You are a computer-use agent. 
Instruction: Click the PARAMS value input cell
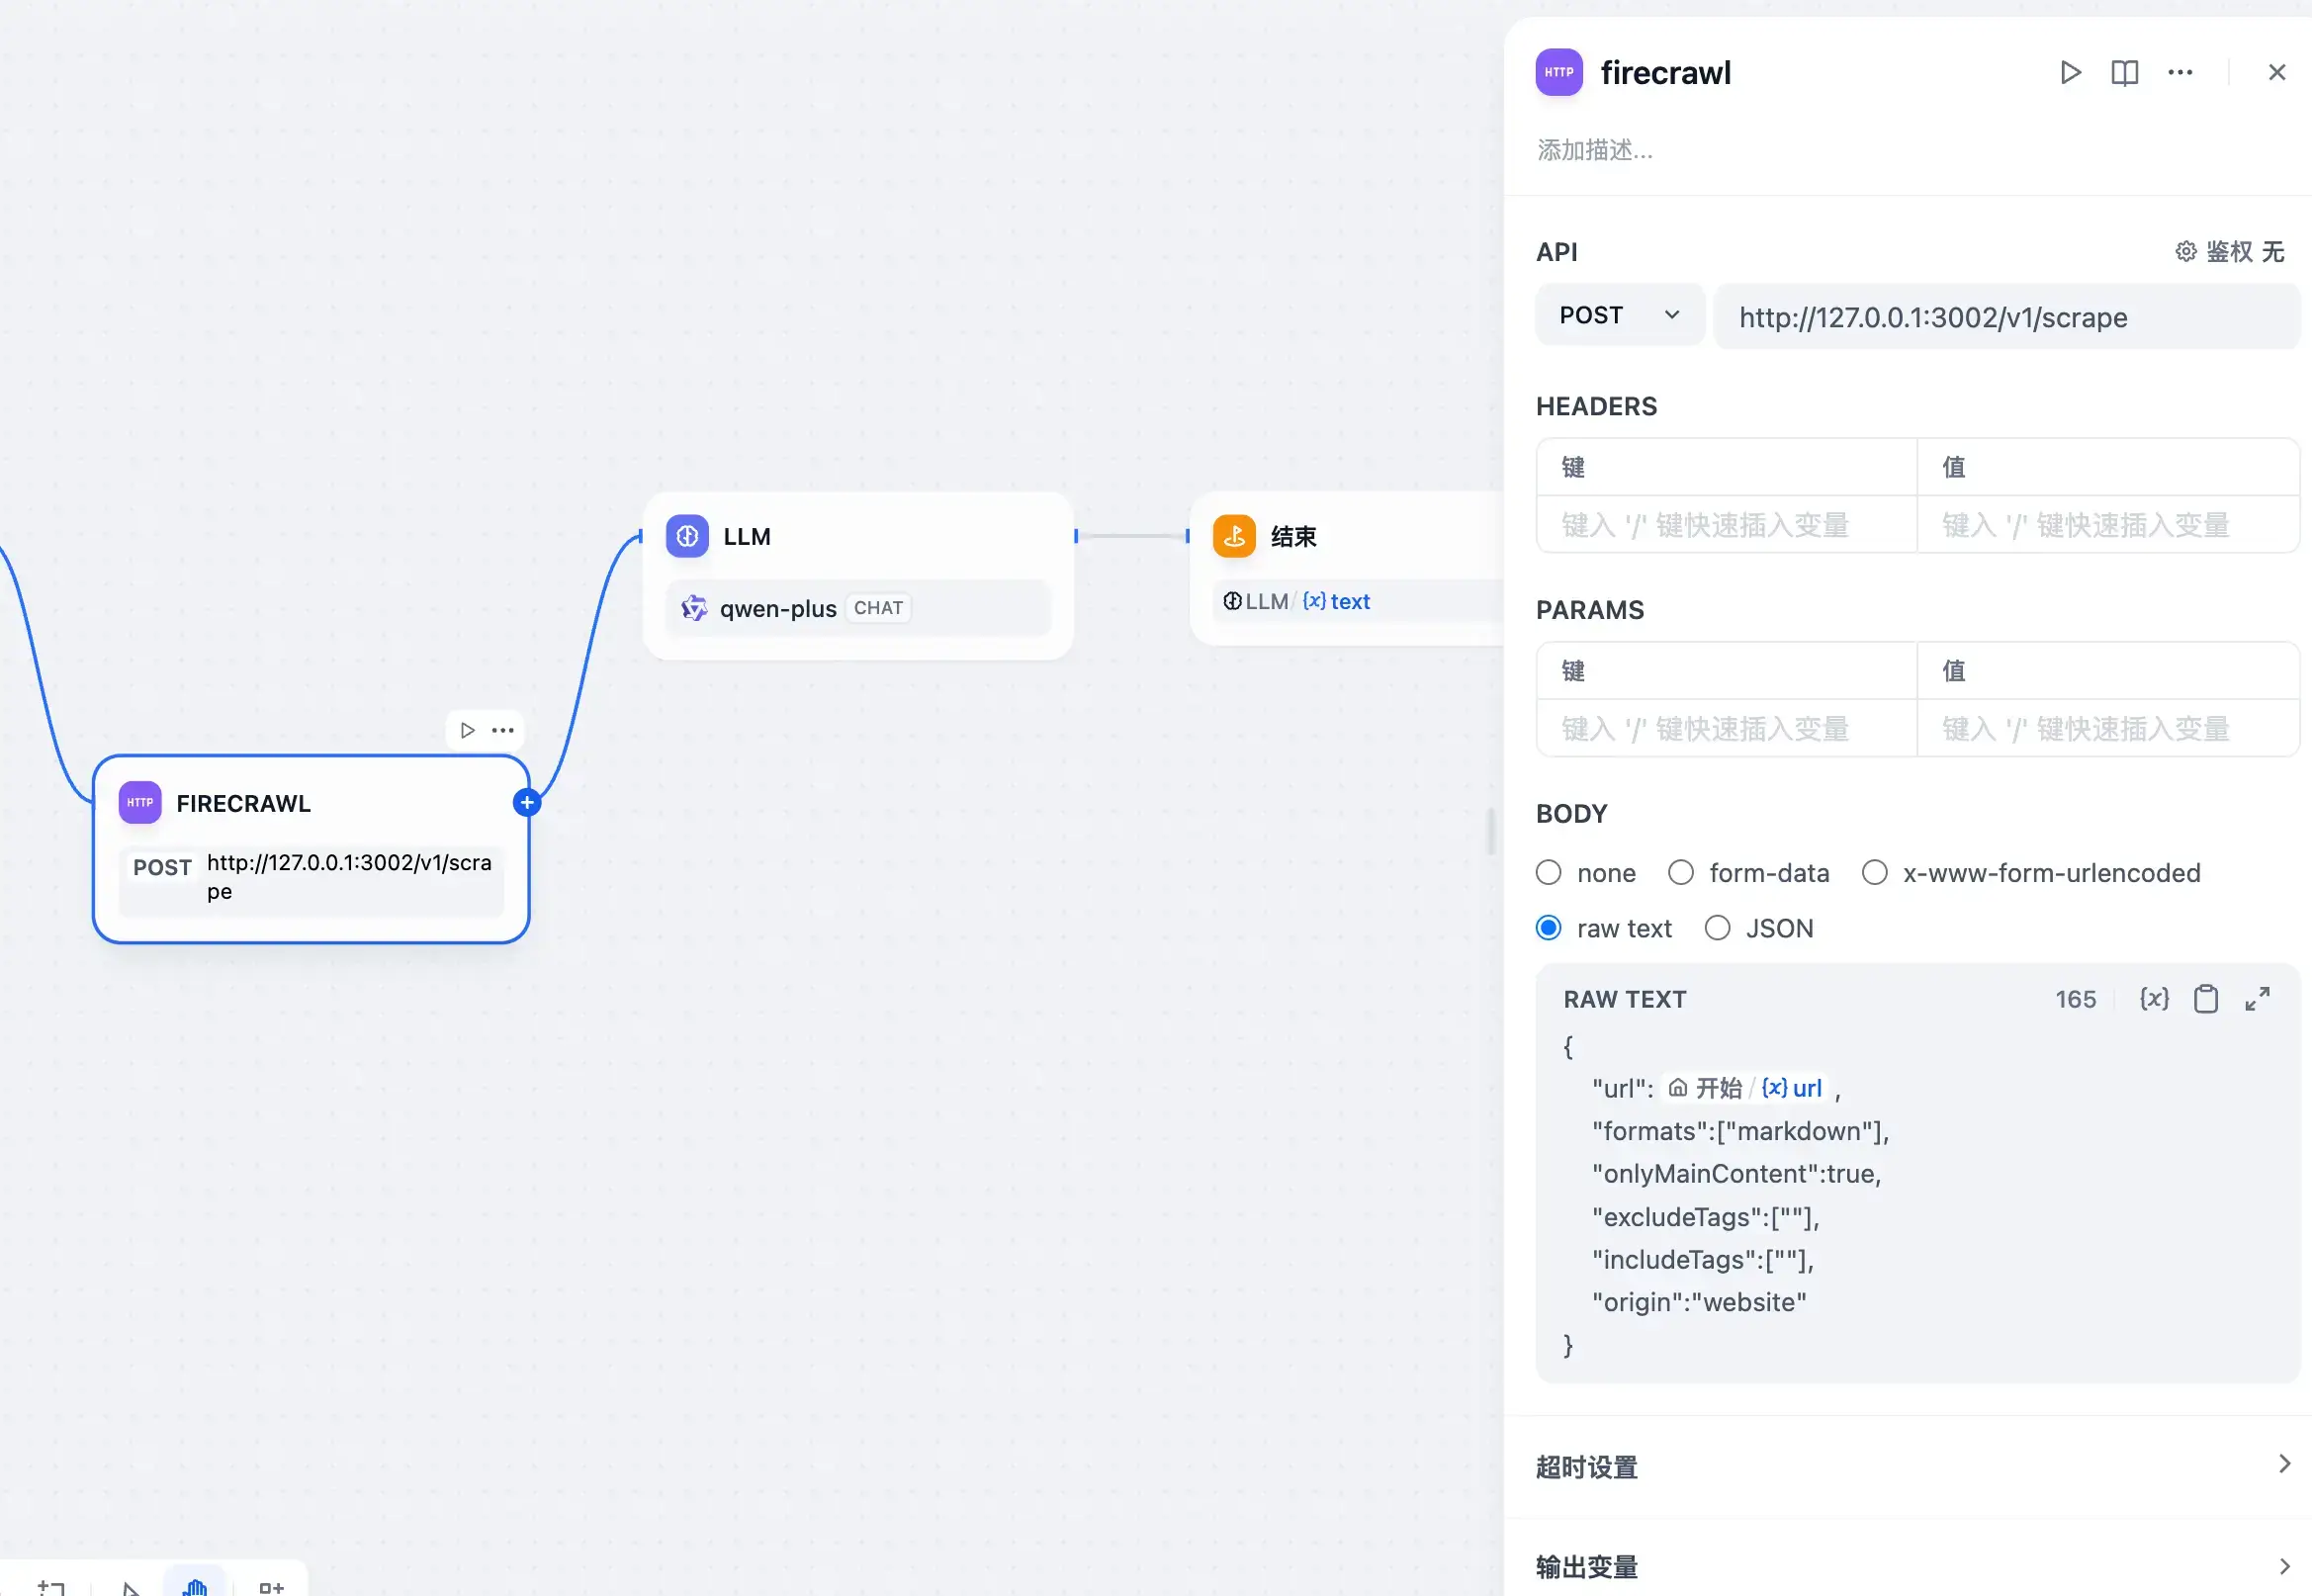tap(2108, 728)
